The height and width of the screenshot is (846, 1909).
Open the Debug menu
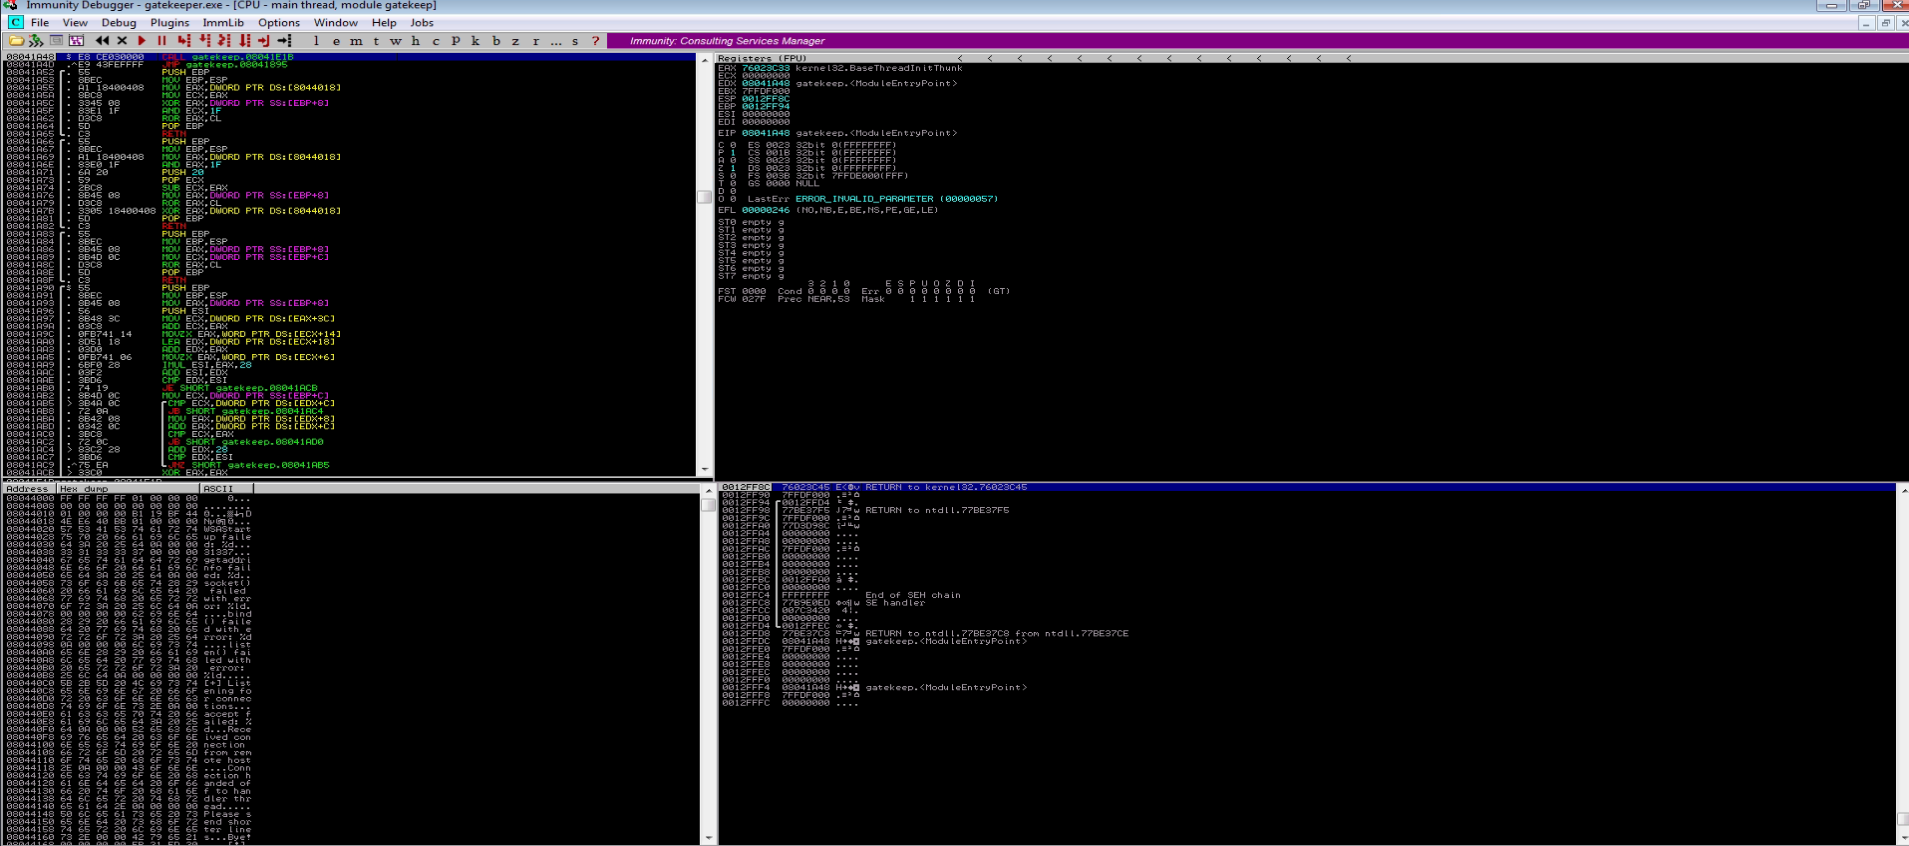(x=118, y=22)
